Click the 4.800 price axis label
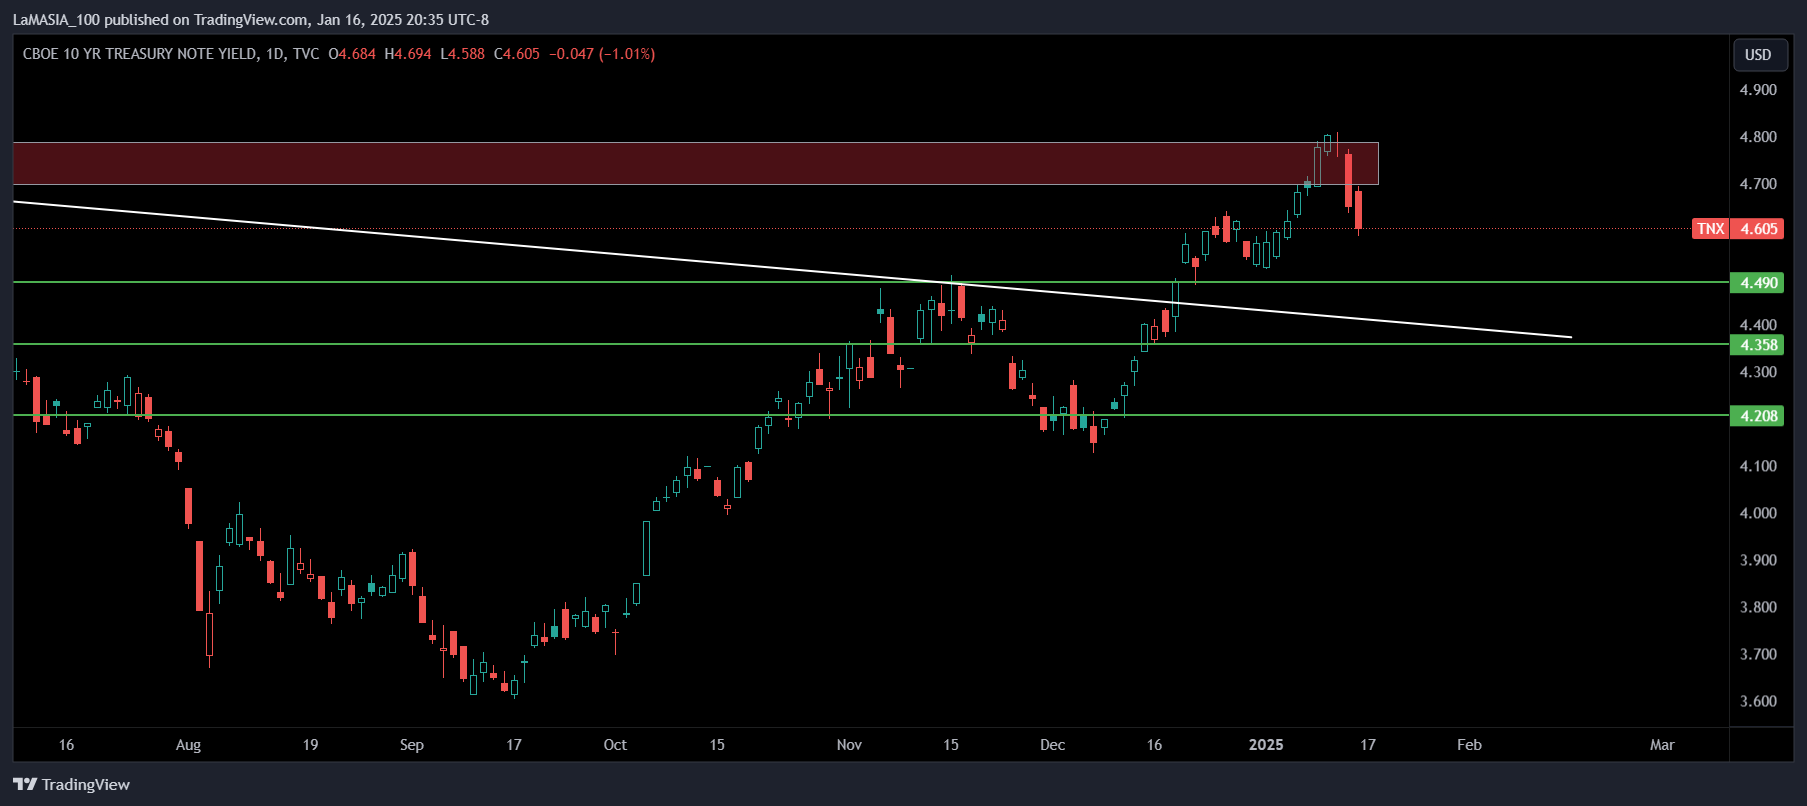This screenshot has width=1807, height=806. [1758, 137]
